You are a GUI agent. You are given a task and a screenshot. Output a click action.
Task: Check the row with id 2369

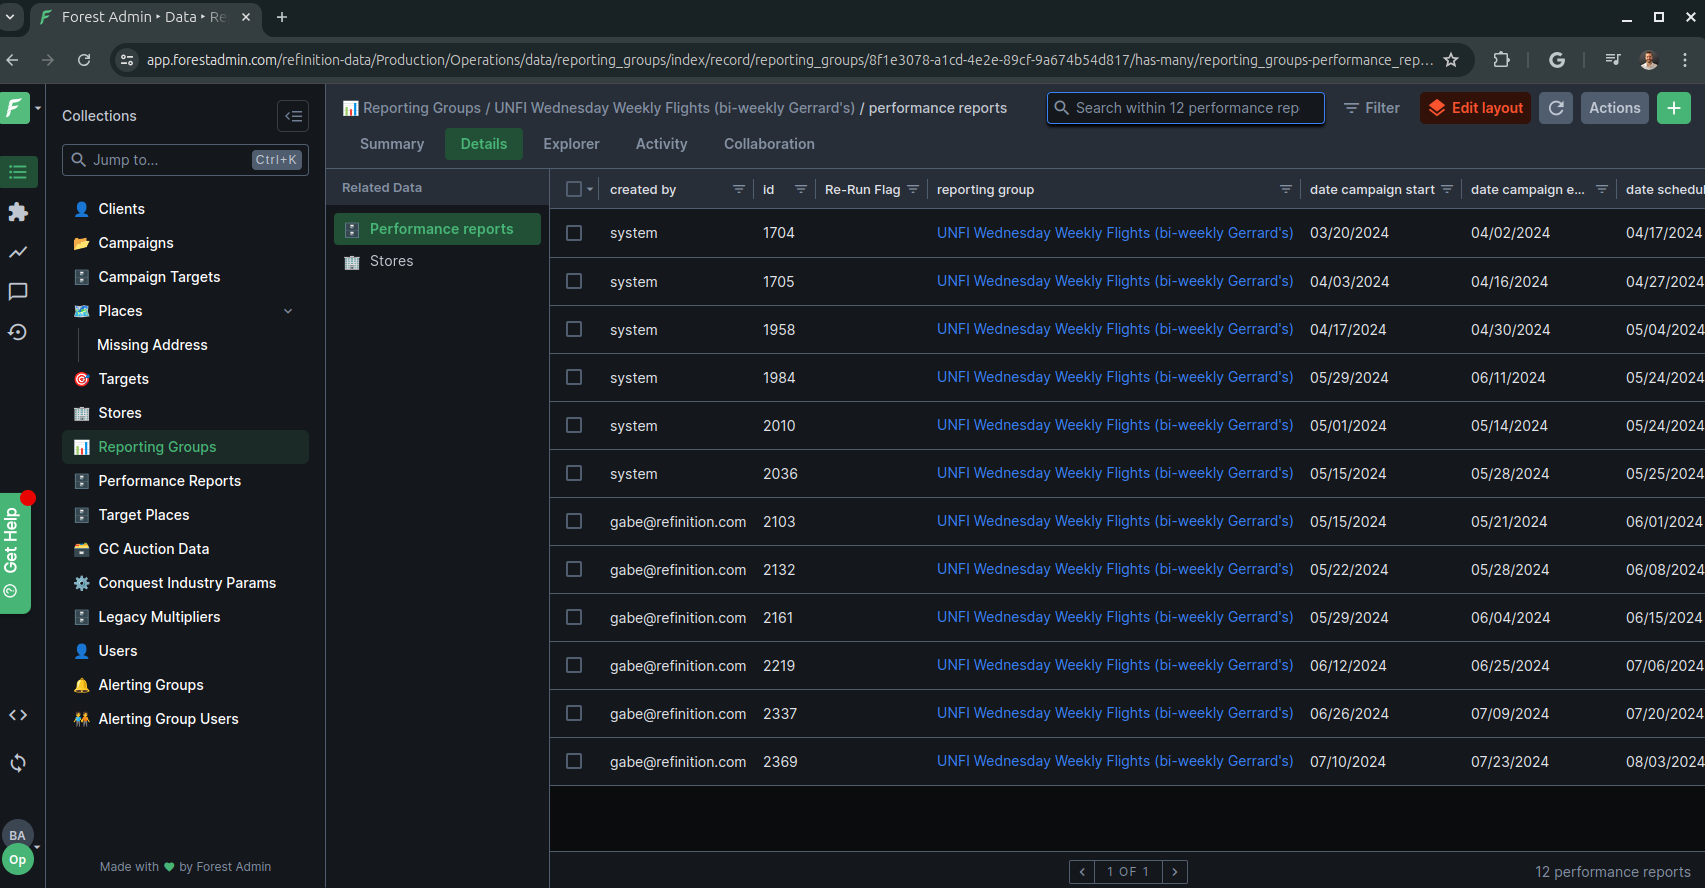(574, 761)
